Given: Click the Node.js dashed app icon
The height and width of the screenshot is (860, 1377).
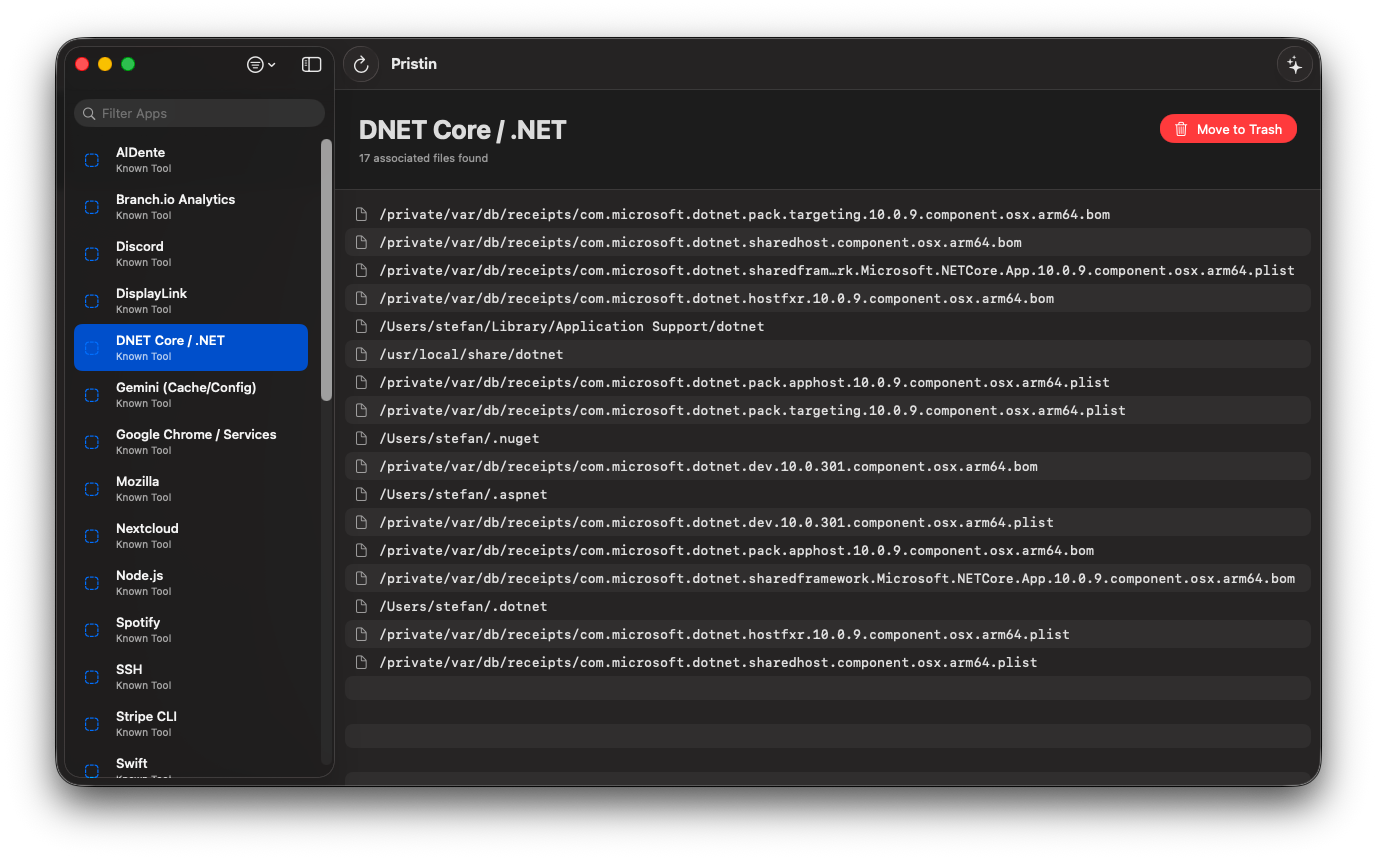Looking at the screenshot, I should coord(92,583).
